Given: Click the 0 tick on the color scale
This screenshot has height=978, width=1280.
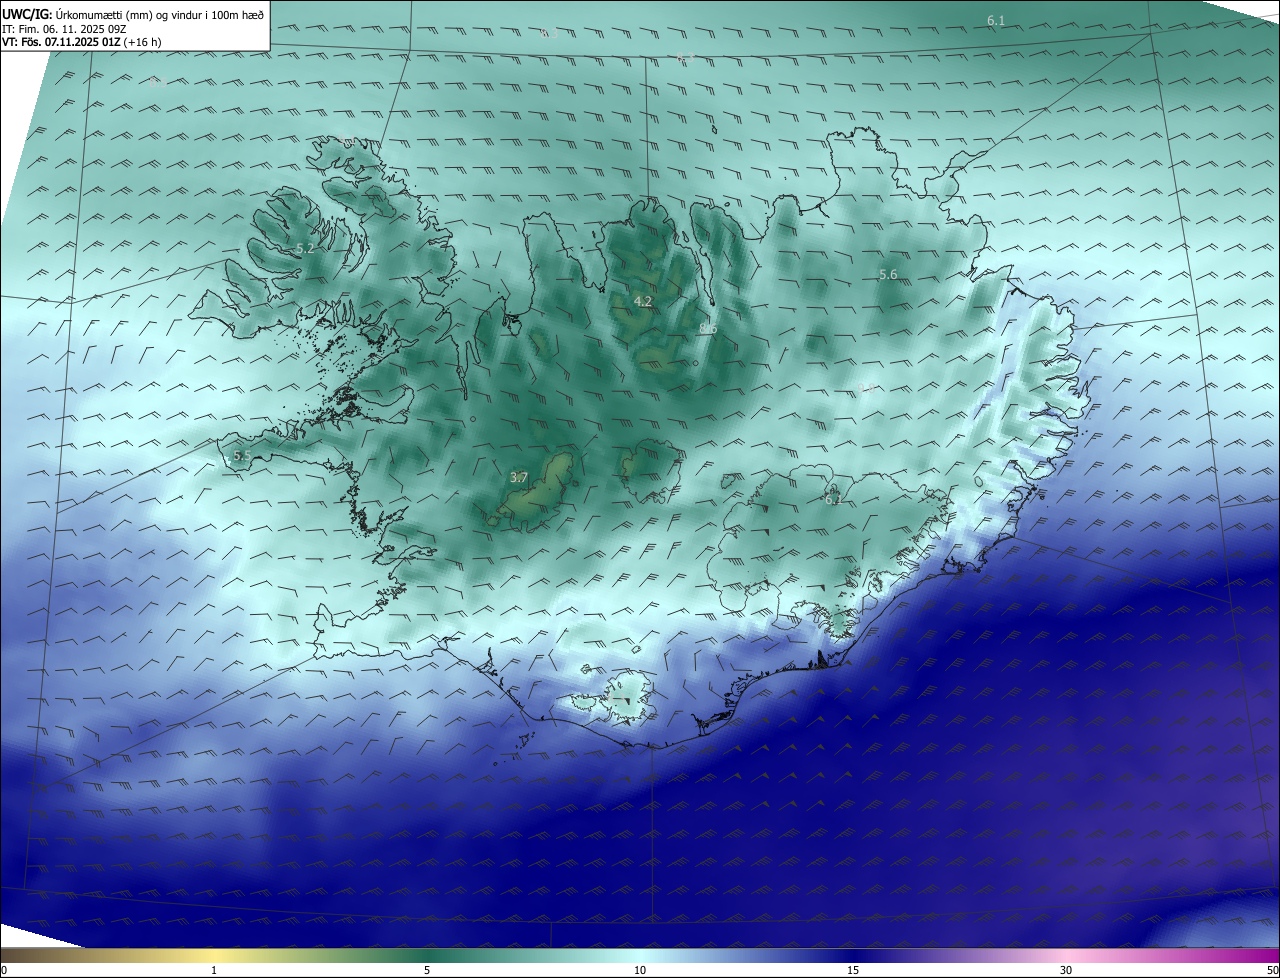Looking at the screenshot, I should (4, 970).
